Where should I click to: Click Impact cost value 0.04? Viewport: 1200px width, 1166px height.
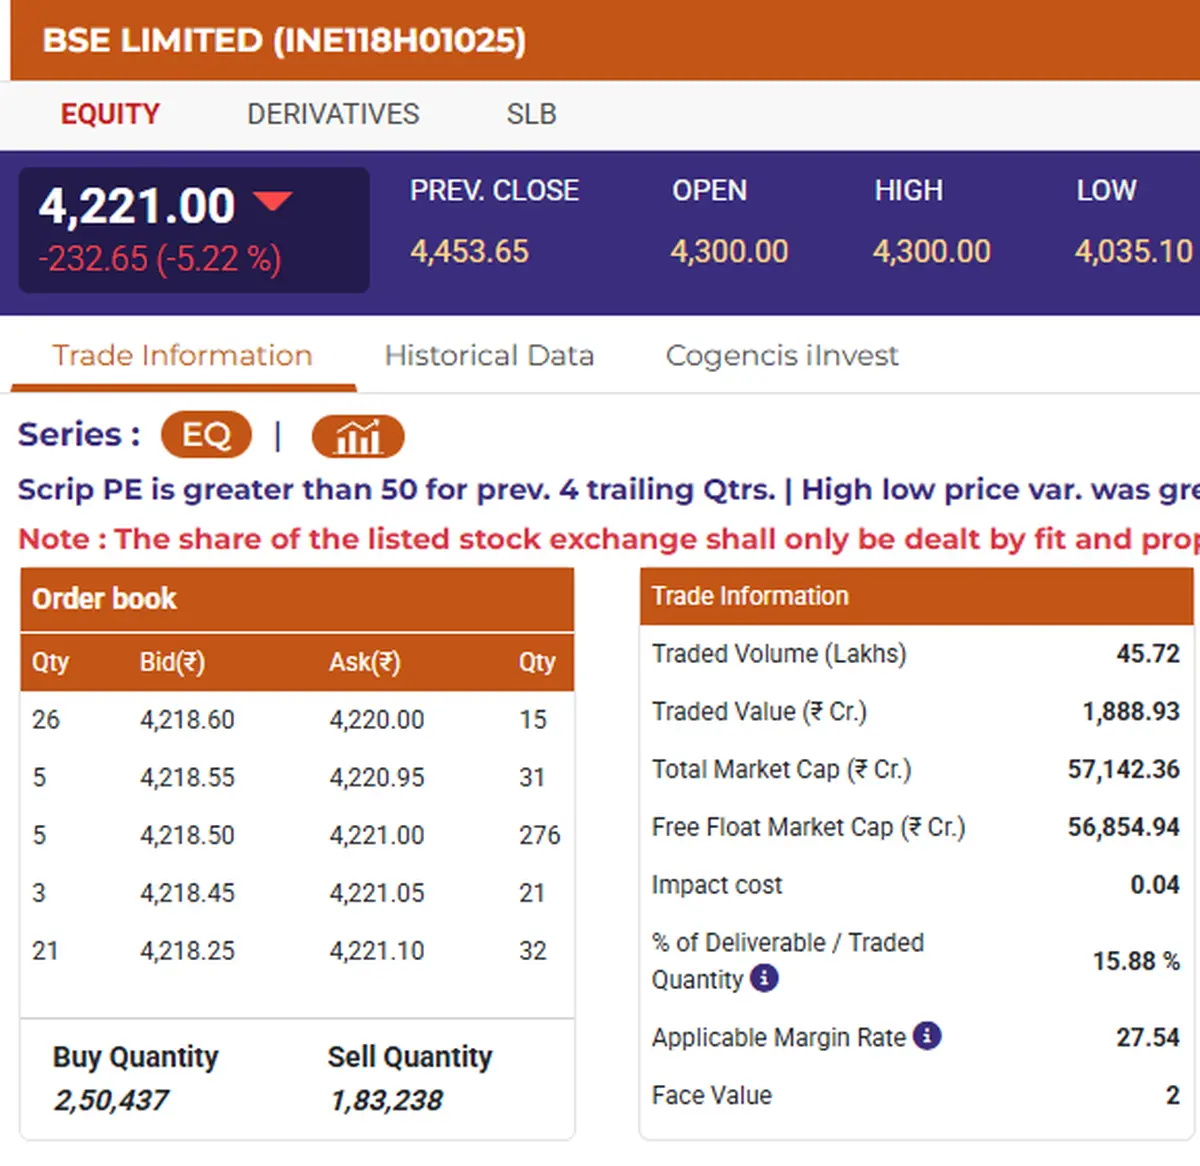pos(1155,885)
